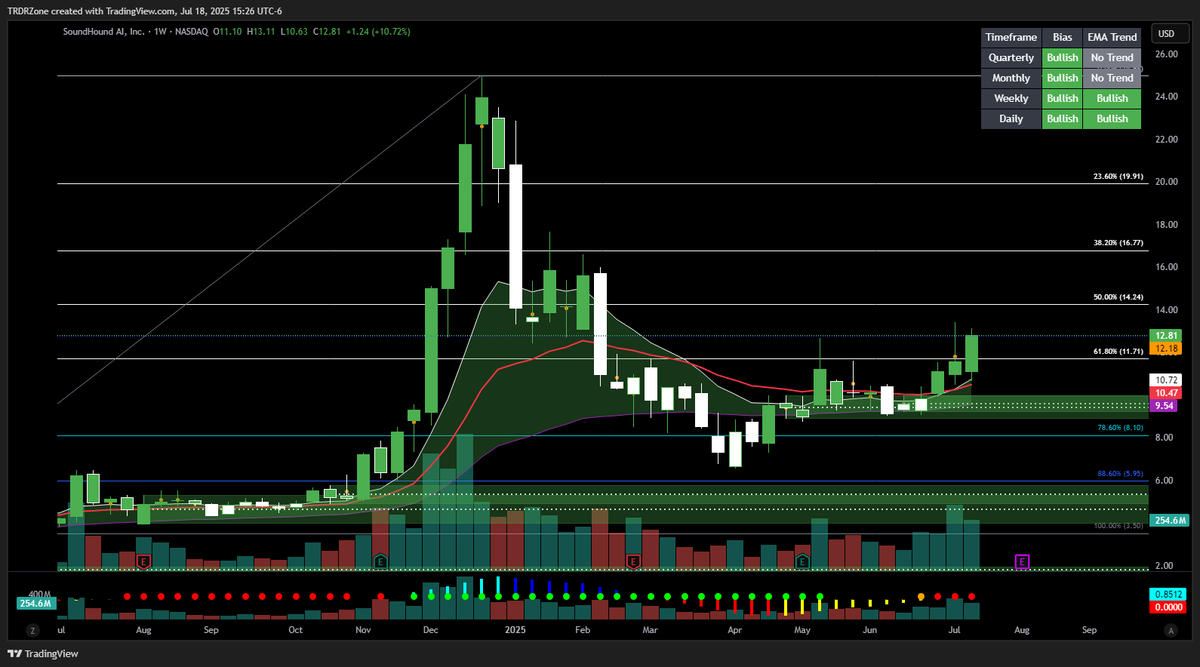Click the 12.81 current price label
This screenshot has width=1200, height=667.
(1167, 336)
